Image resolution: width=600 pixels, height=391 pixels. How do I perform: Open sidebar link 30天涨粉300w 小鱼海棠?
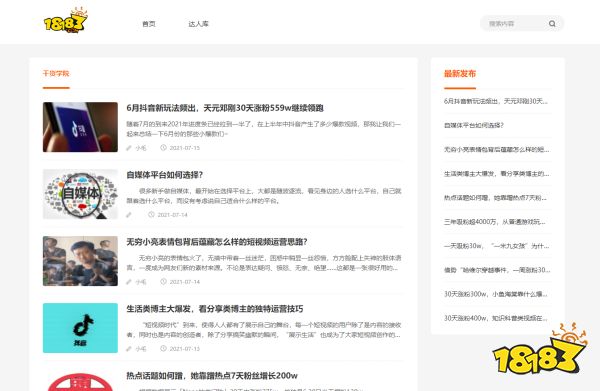pyautogui.click(x=496, y=294)
